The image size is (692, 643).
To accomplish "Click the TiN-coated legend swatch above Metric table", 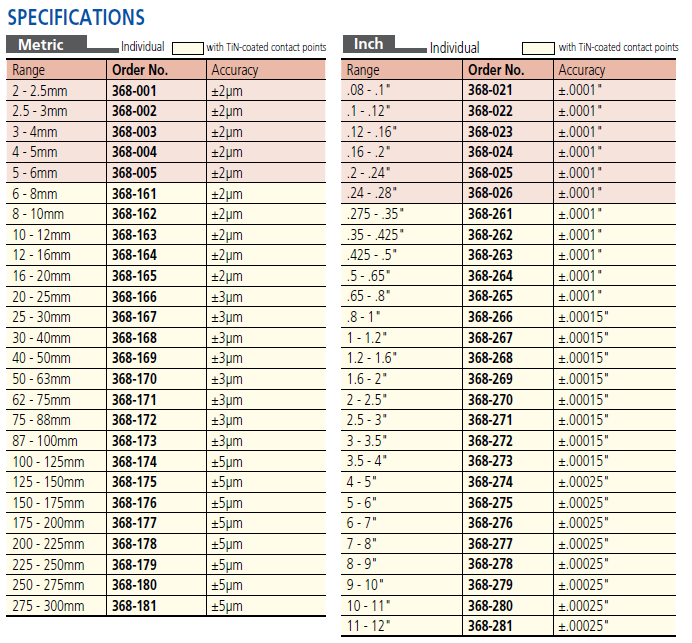I will pyautogui.click(x=187, y=48).
